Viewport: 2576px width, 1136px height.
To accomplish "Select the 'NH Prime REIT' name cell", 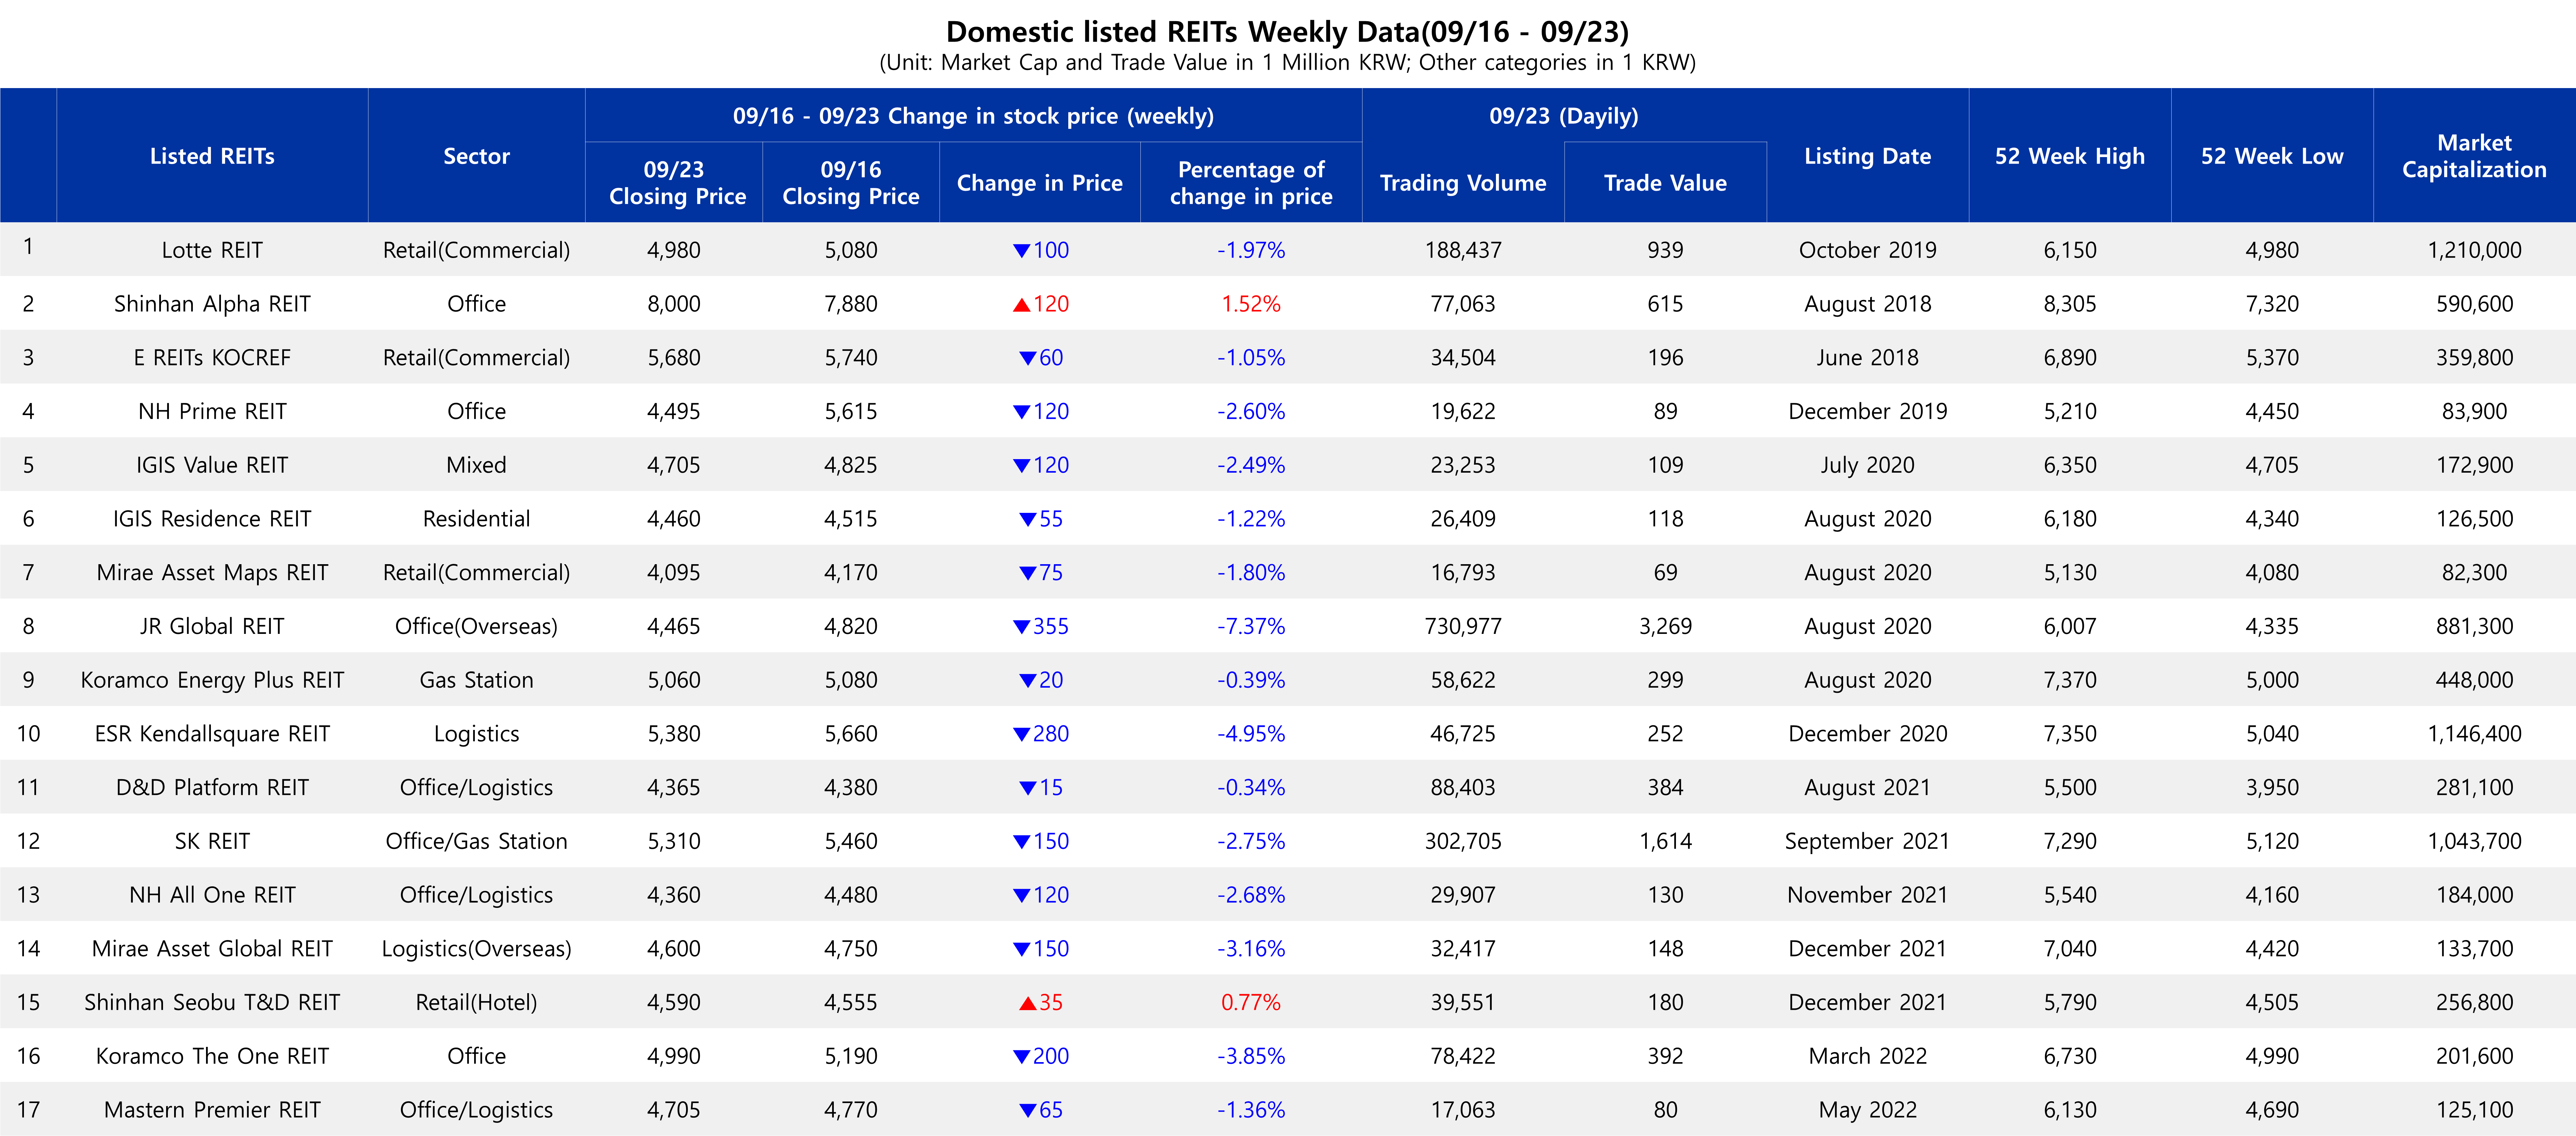I will pos(212,411).
